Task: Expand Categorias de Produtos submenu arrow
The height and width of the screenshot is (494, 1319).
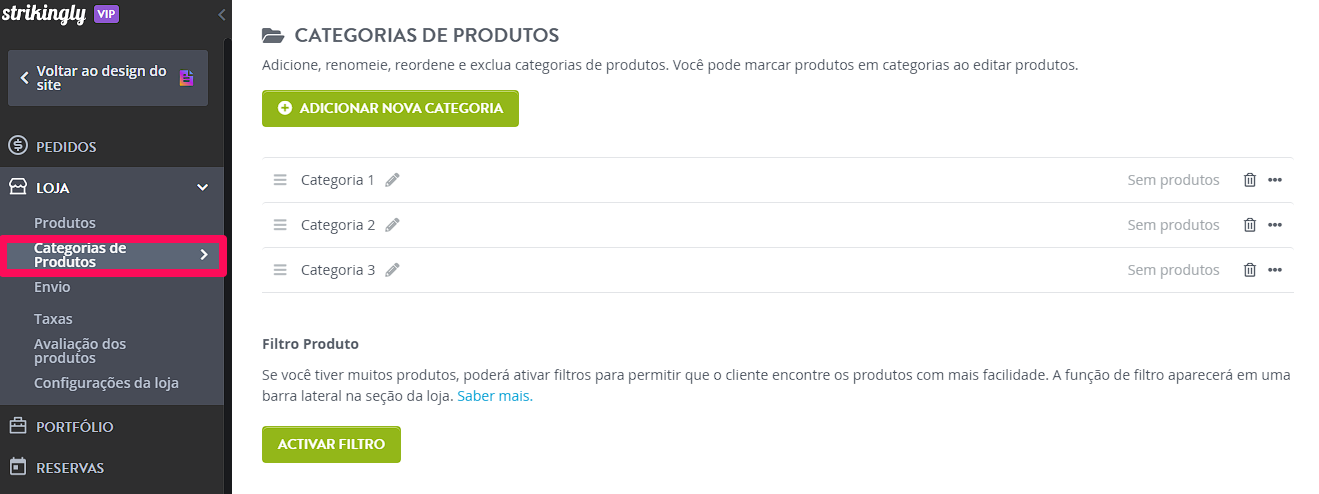Action: point(204,255)
